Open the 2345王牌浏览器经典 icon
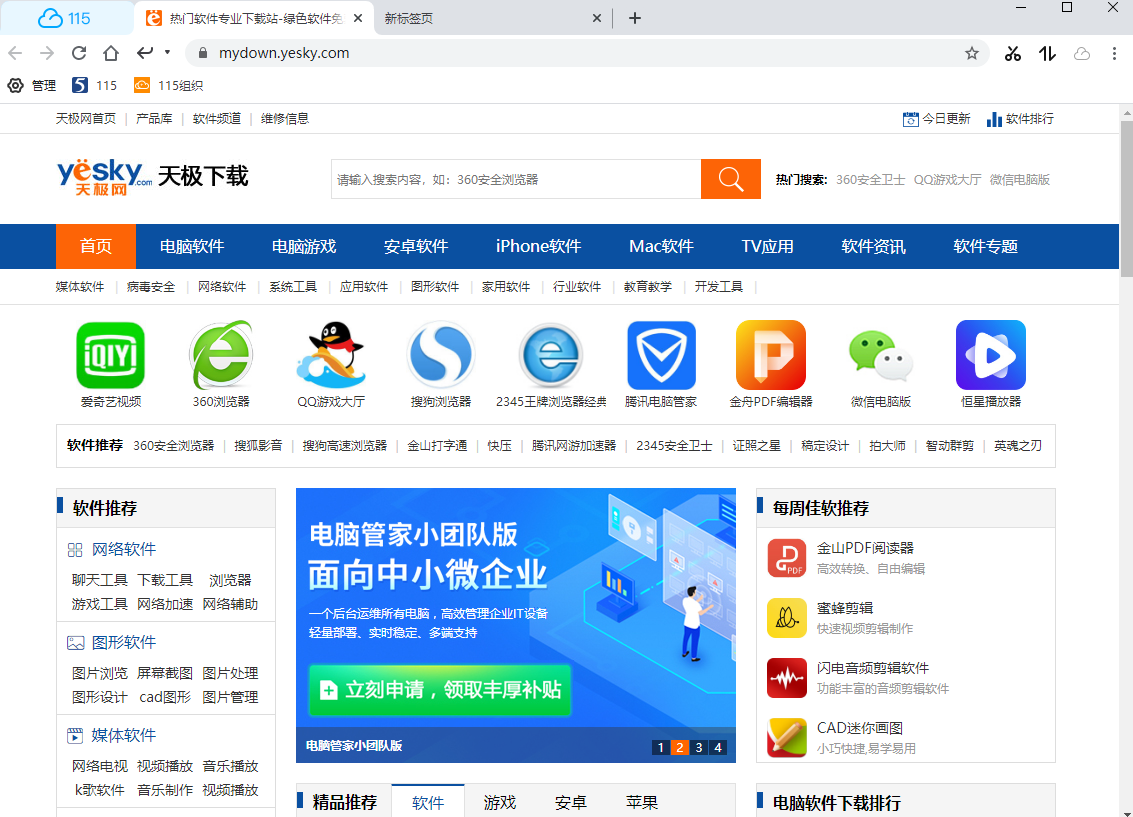The width and height of the screenshot is (1133, 817). pos(551,355)
